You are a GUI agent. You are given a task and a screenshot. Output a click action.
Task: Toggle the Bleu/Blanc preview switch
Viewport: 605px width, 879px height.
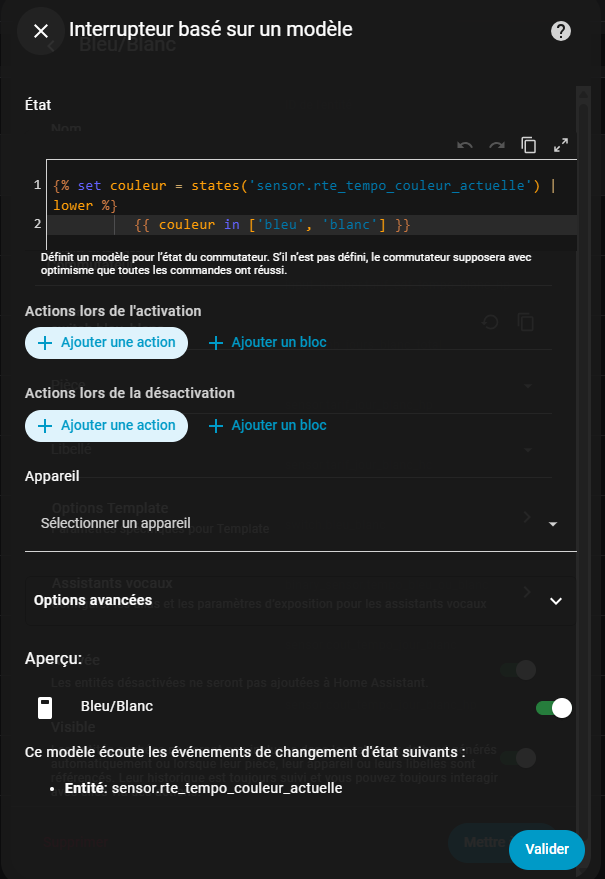(x=553, y=708)
